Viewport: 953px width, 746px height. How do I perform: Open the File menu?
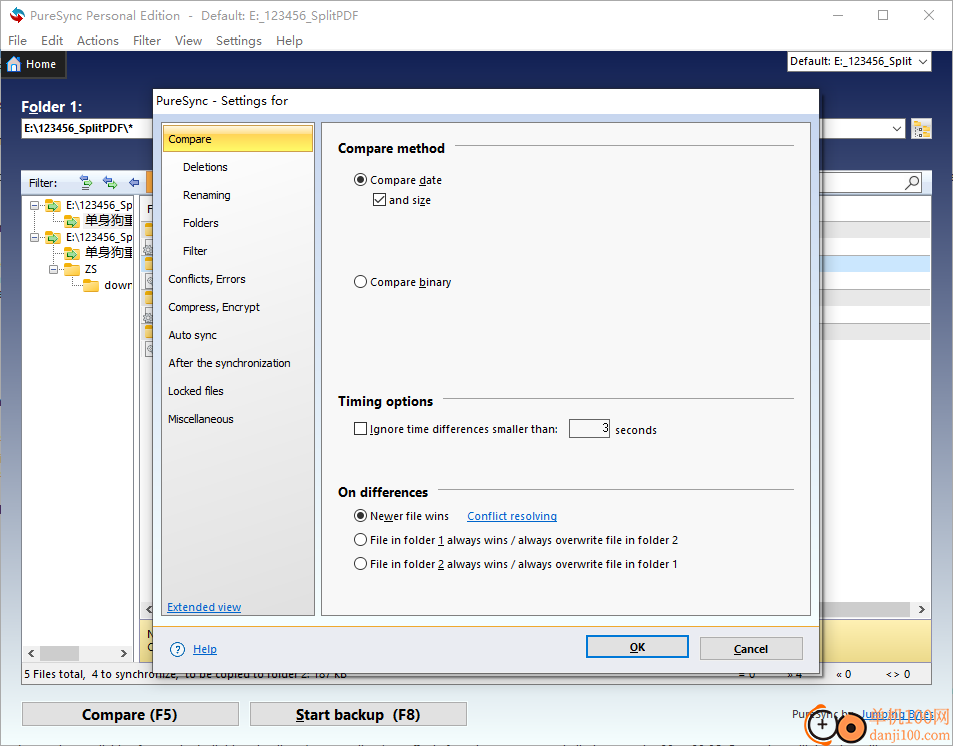(x=17, y=41)
